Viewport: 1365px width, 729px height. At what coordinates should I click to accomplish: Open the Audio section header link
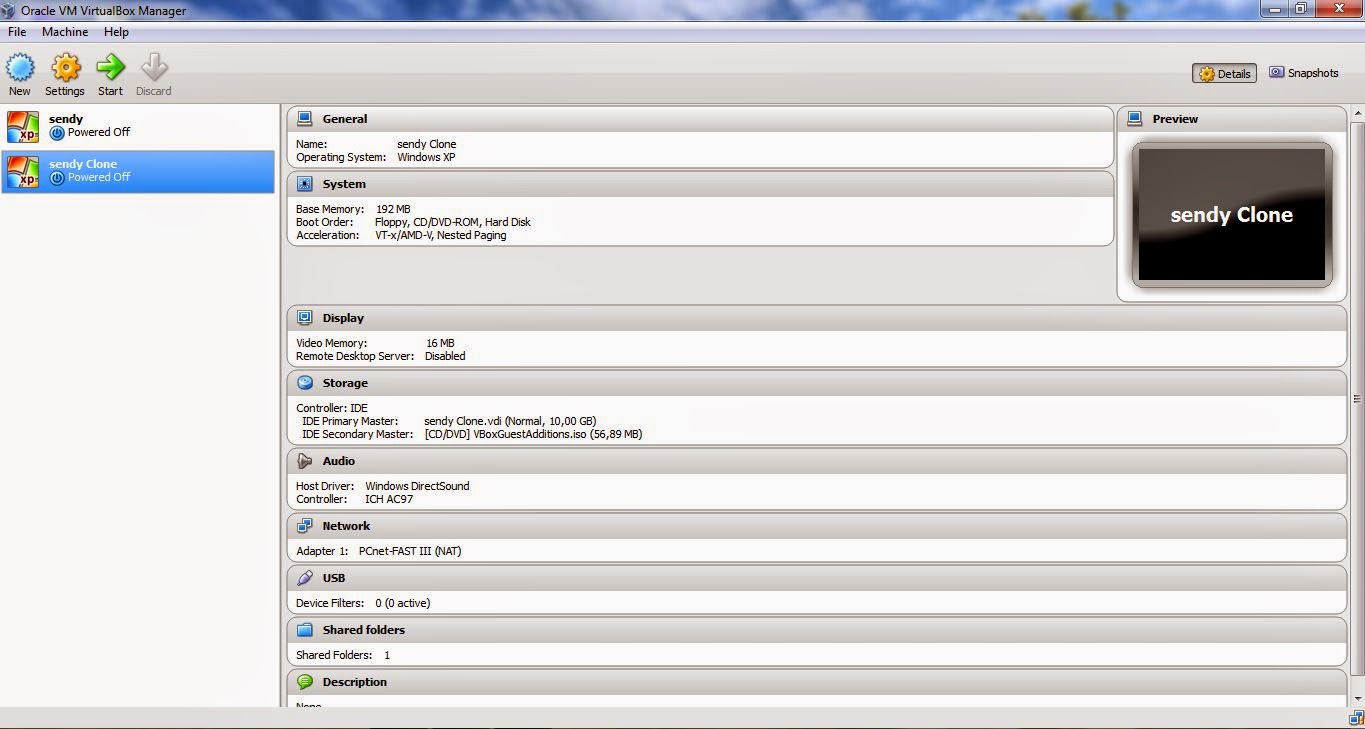point(339,461)
